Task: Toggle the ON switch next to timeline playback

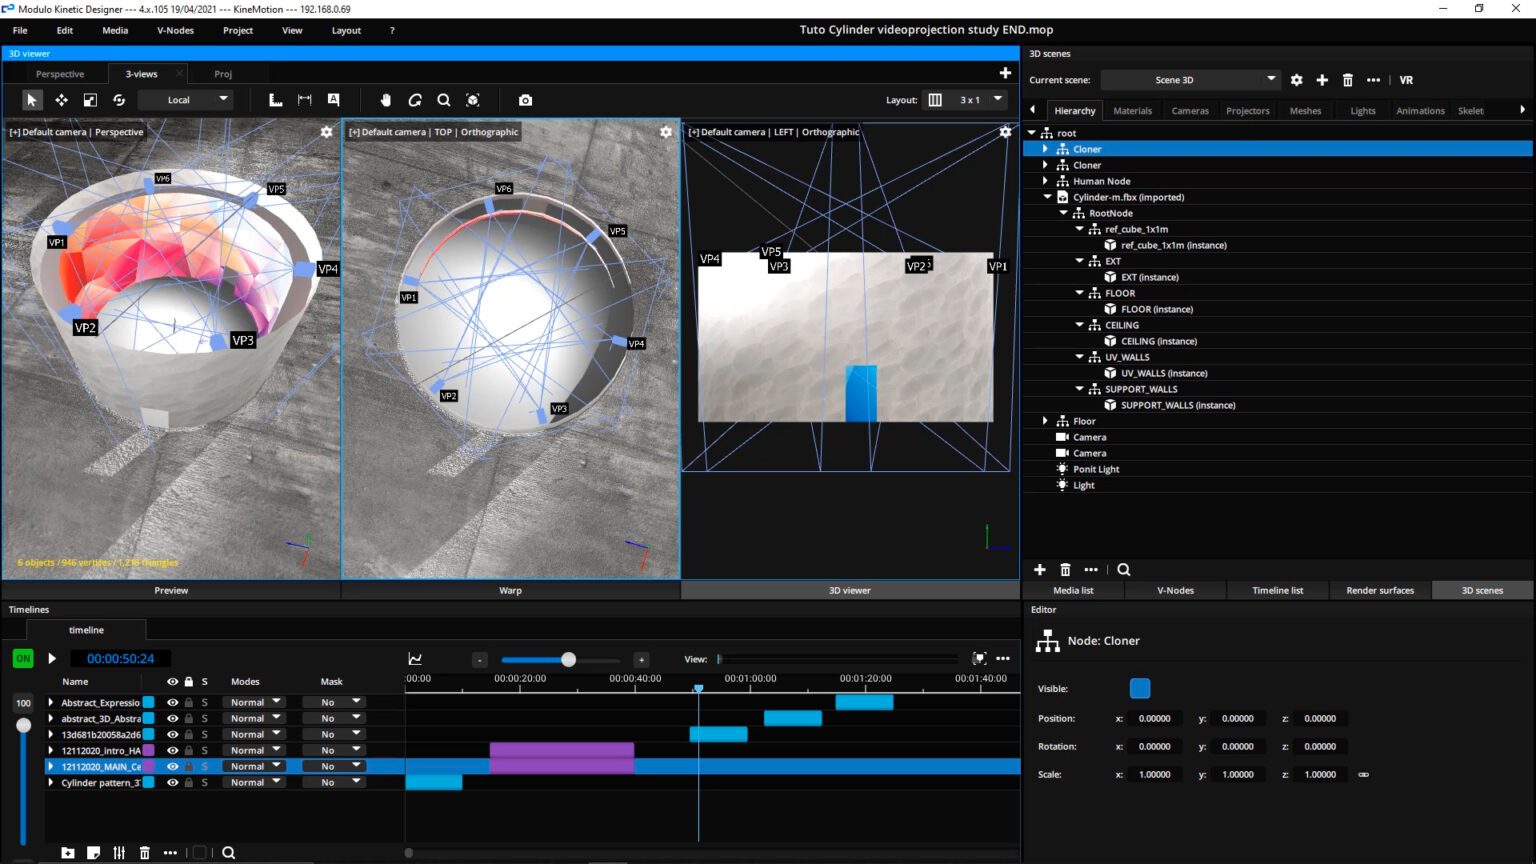Action: [x=22, y=658]
